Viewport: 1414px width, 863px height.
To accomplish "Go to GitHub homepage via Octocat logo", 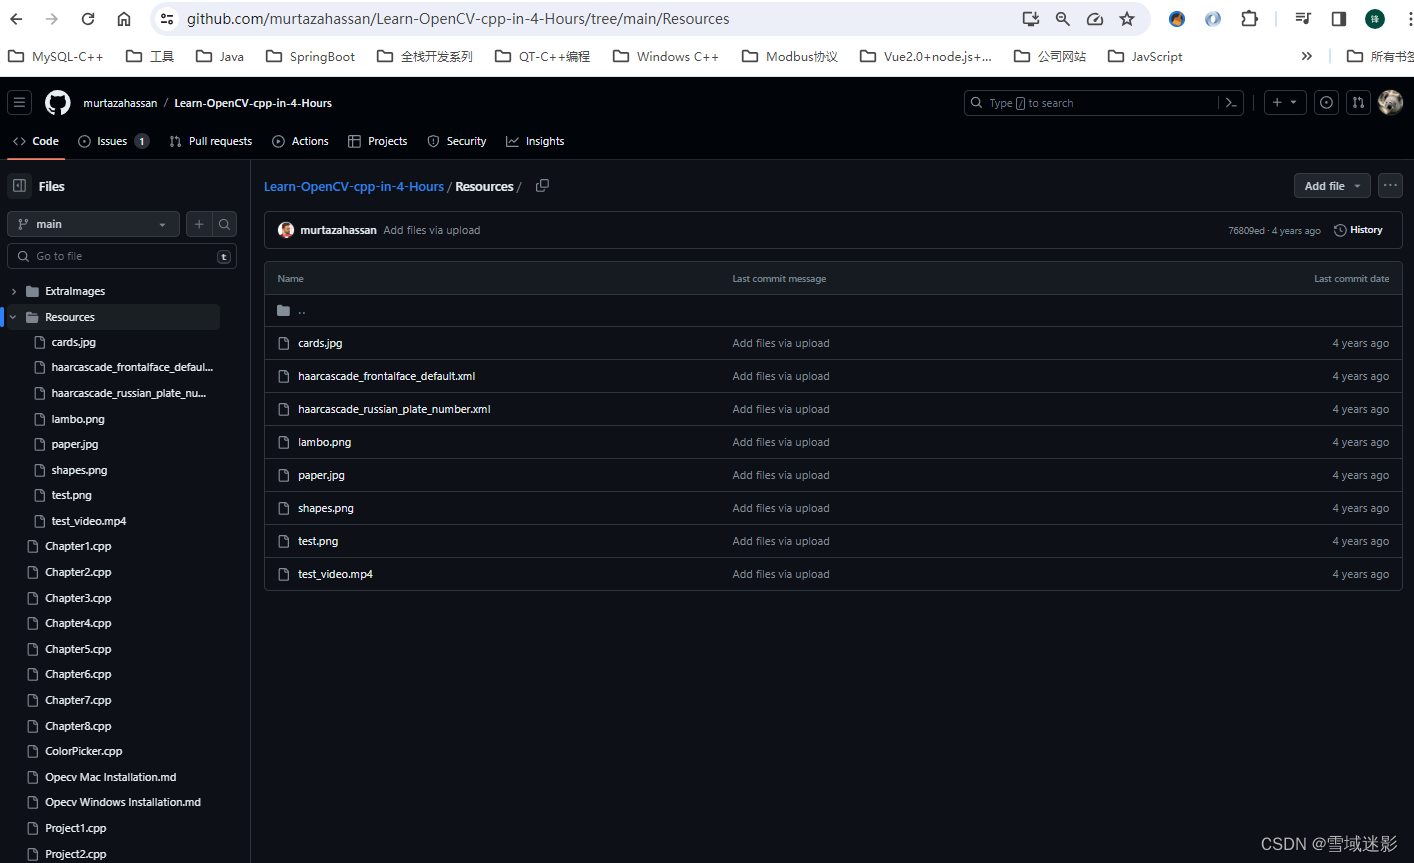I will [x=58, y=103].
